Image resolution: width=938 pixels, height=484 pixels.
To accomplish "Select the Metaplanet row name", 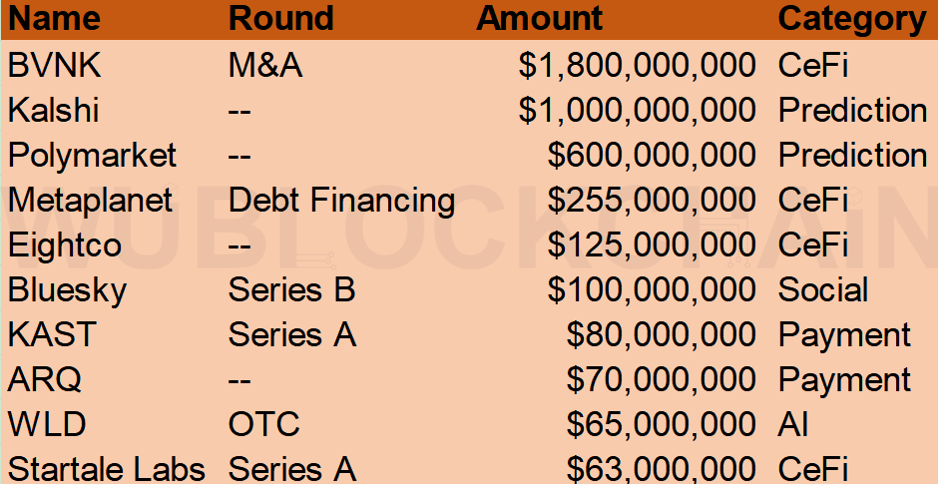I will [x=90, y=200].
